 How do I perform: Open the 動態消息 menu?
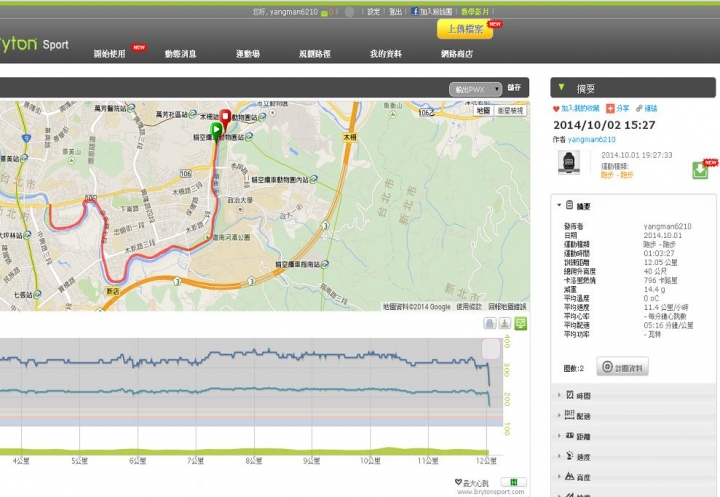(180, 54)
